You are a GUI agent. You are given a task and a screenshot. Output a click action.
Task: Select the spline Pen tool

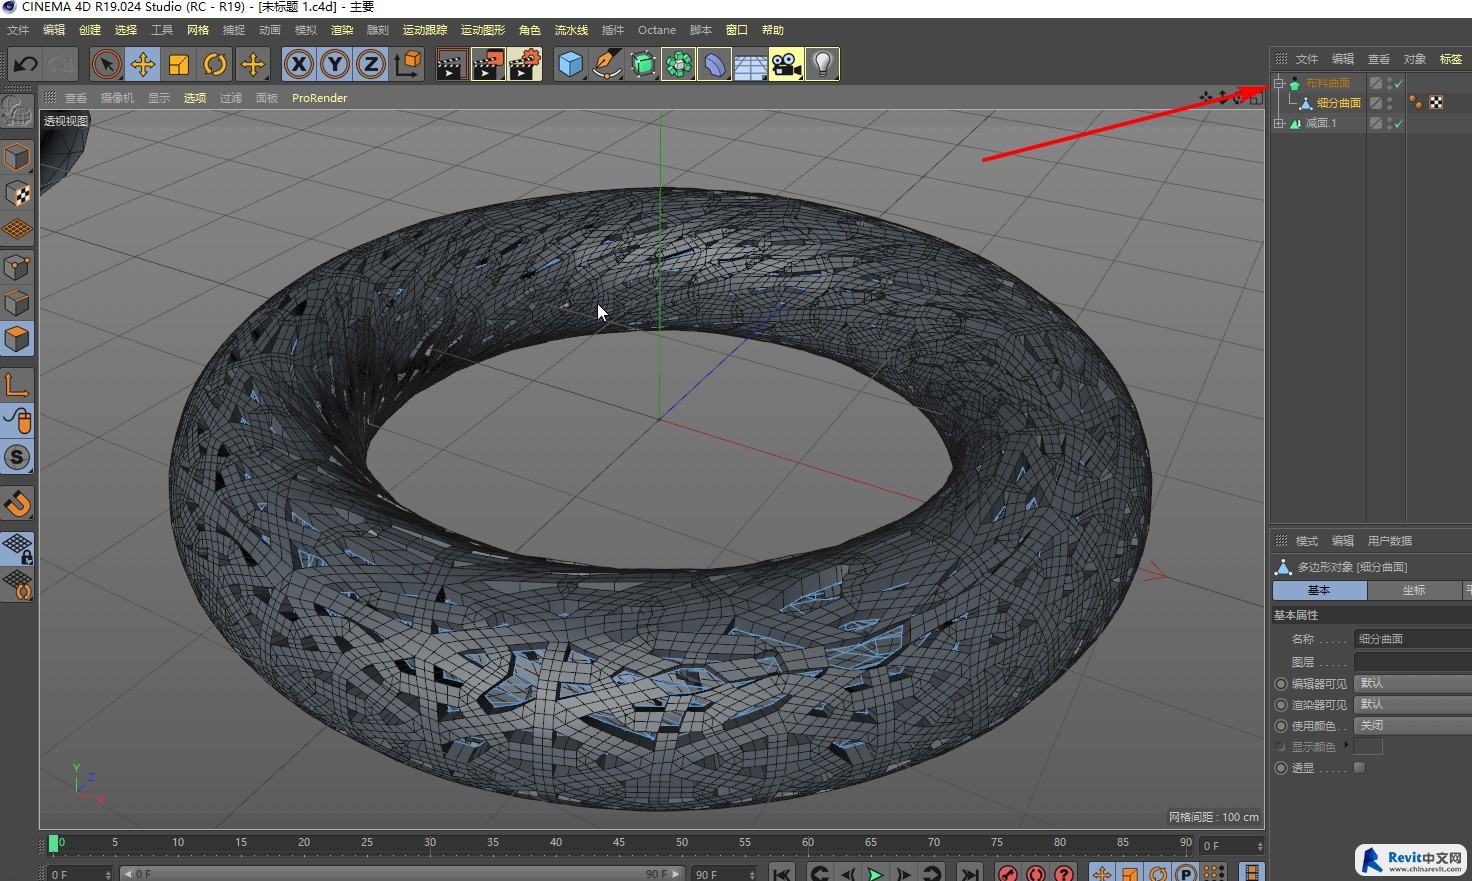606,64
